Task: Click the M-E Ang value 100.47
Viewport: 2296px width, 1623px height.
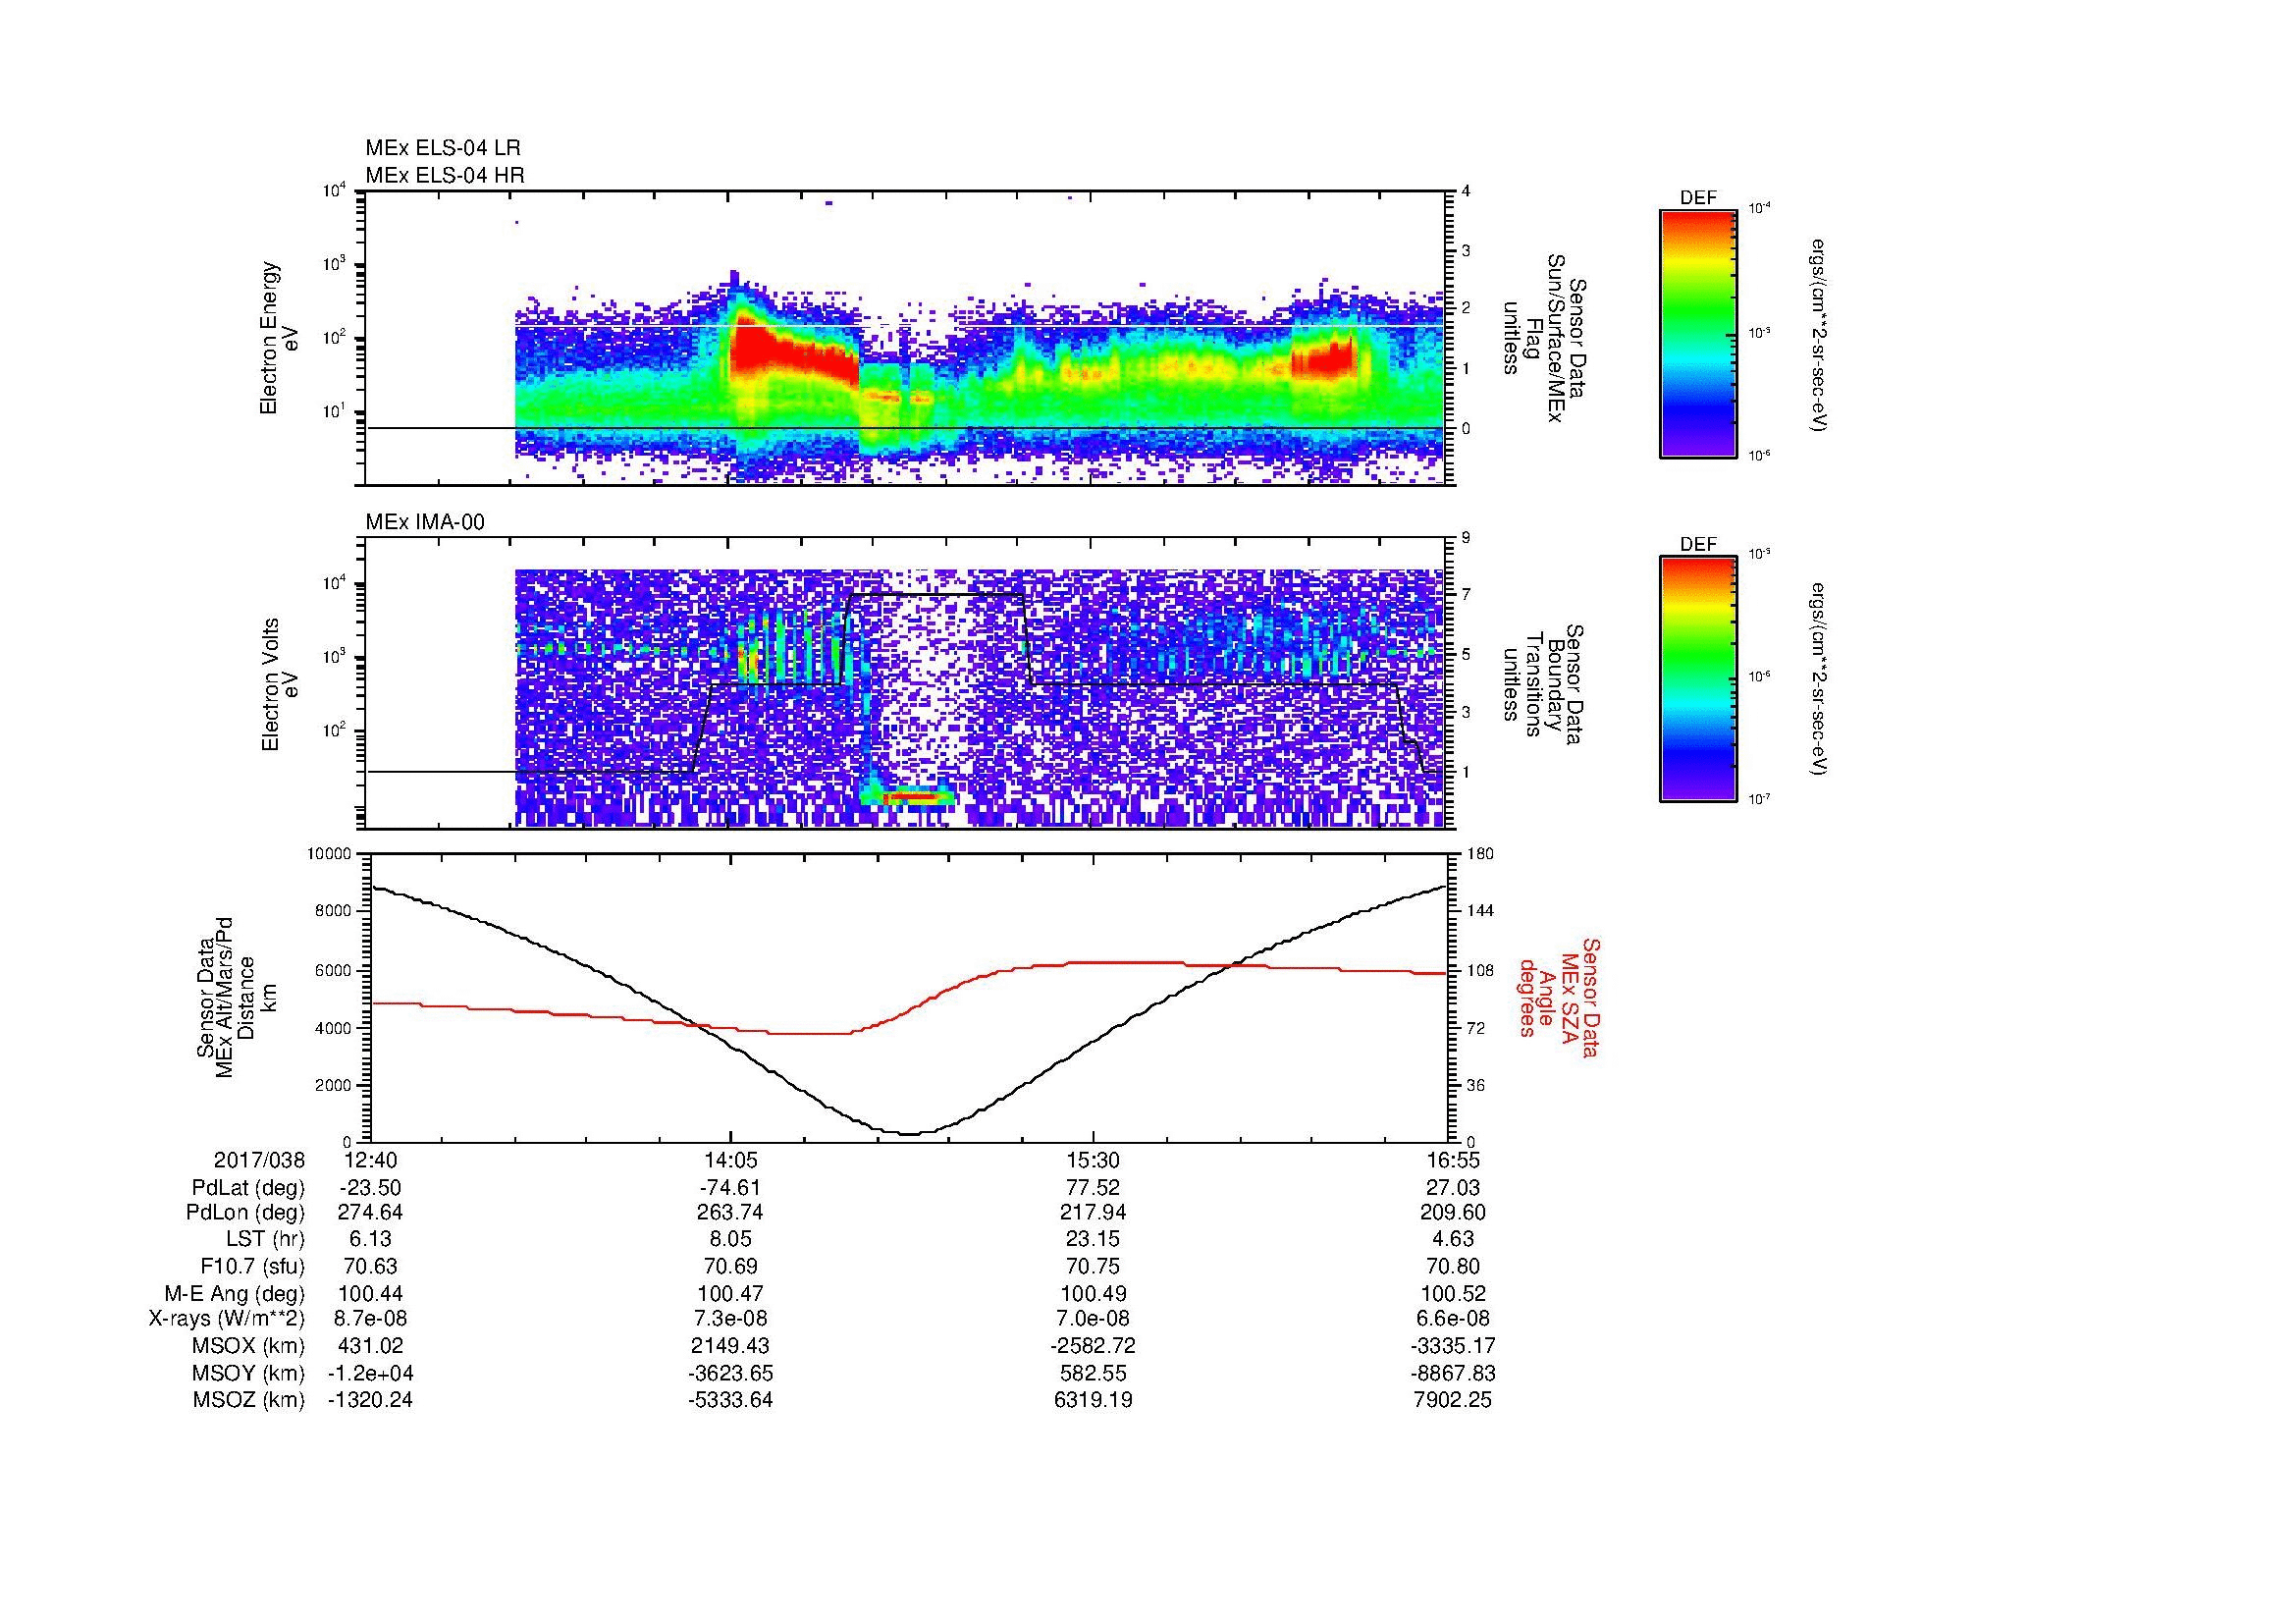Action: (731, 1293)
